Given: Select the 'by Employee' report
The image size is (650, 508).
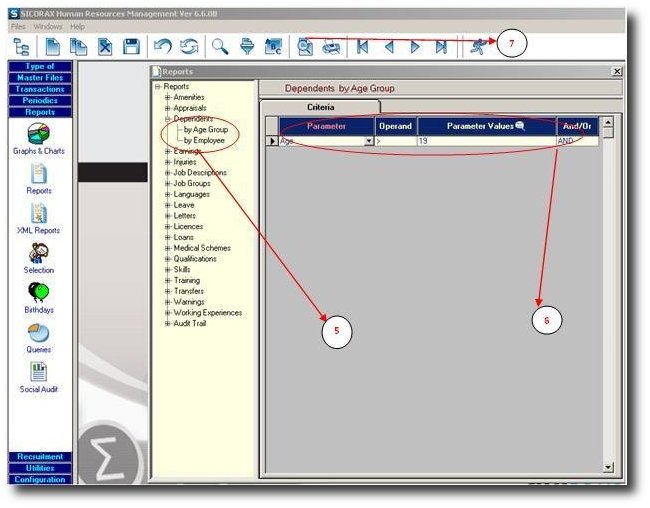Looking at the screenshot, I should (x=204, y=141).
